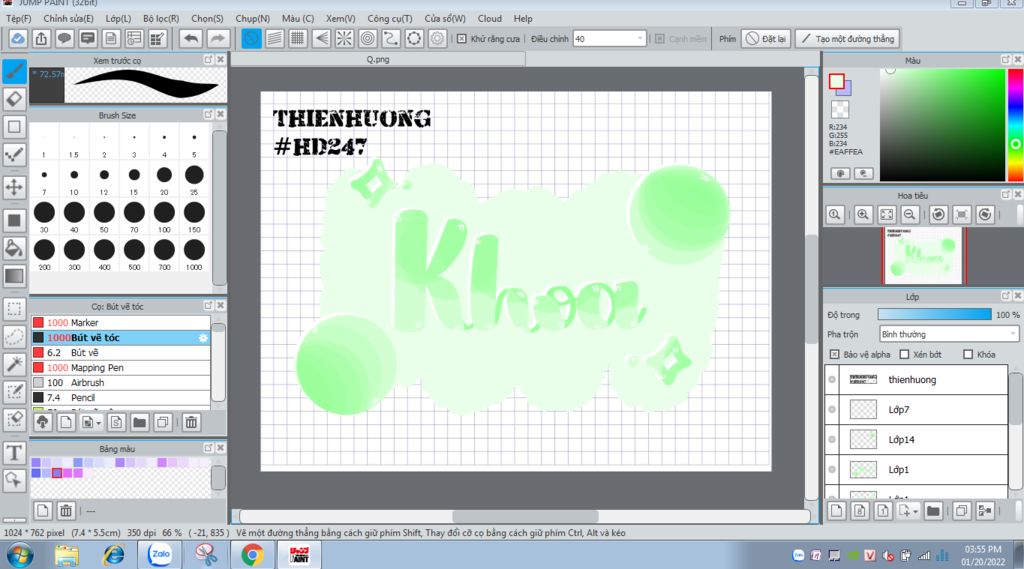Toggle Khử răng cưa checkbox
Screen dimensions: 1024x569
click(462, 39)
